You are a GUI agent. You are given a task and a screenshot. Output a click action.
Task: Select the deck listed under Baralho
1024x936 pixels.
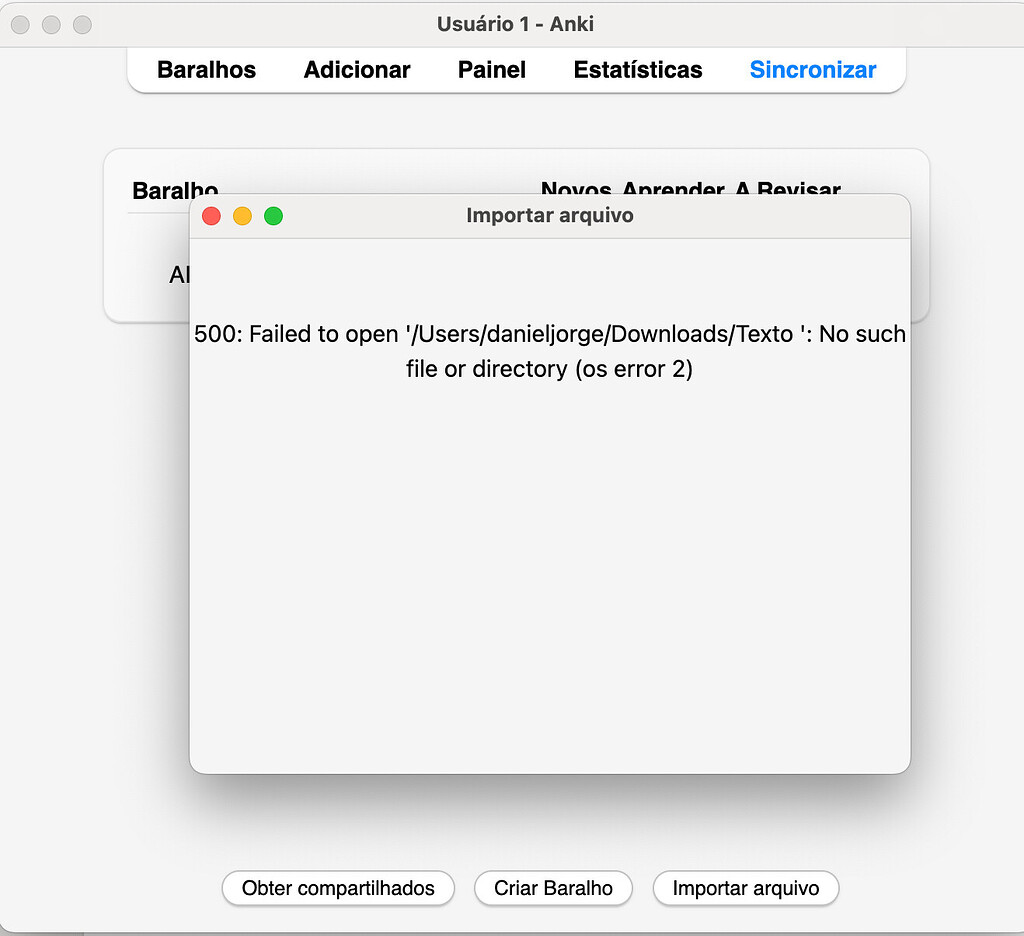[178, 275]
